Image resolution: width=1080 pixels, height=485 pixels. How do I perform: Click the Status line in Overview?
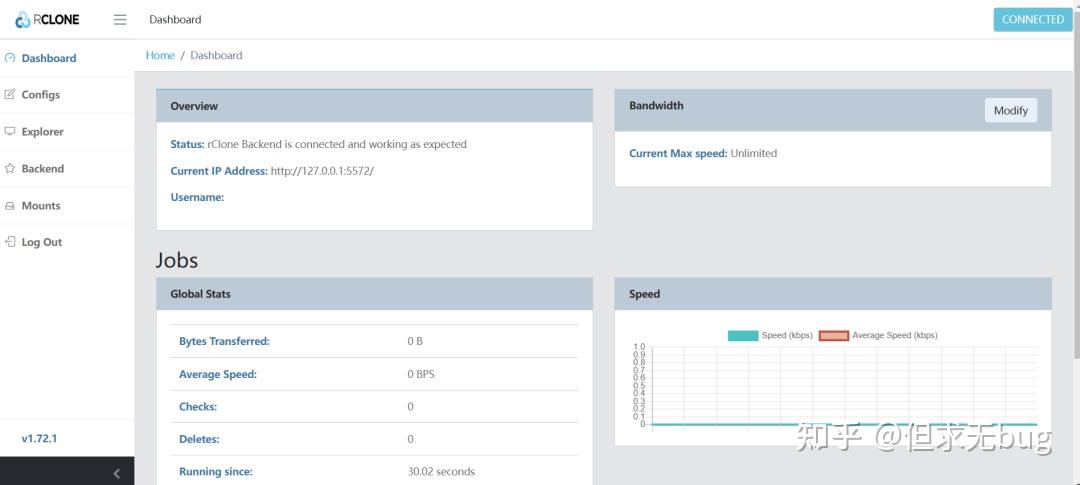coord(318,144)
